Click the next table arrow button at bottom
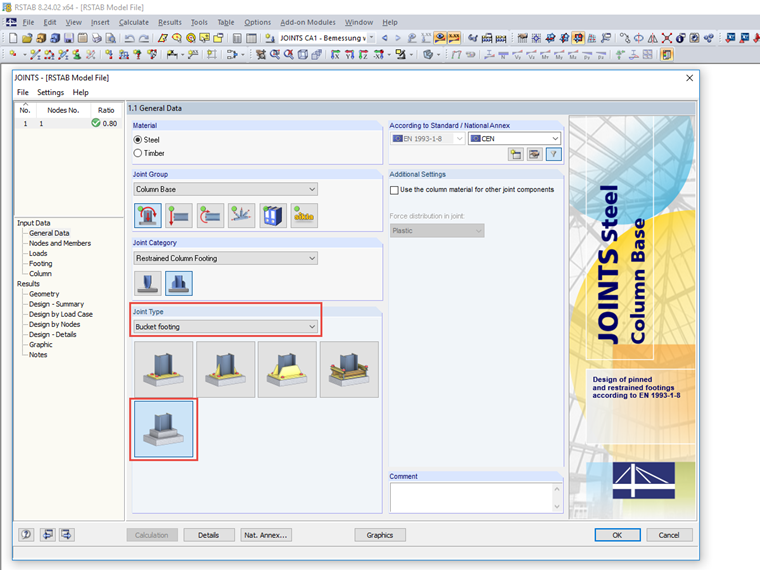Viewport: 760px width, 570px height. pos(66,535)
